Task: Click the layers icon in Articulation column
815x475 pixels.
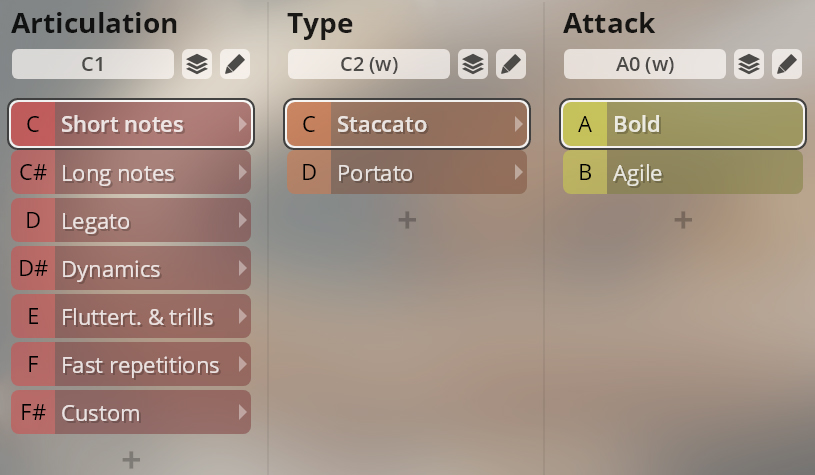Action: coord(197,64)
